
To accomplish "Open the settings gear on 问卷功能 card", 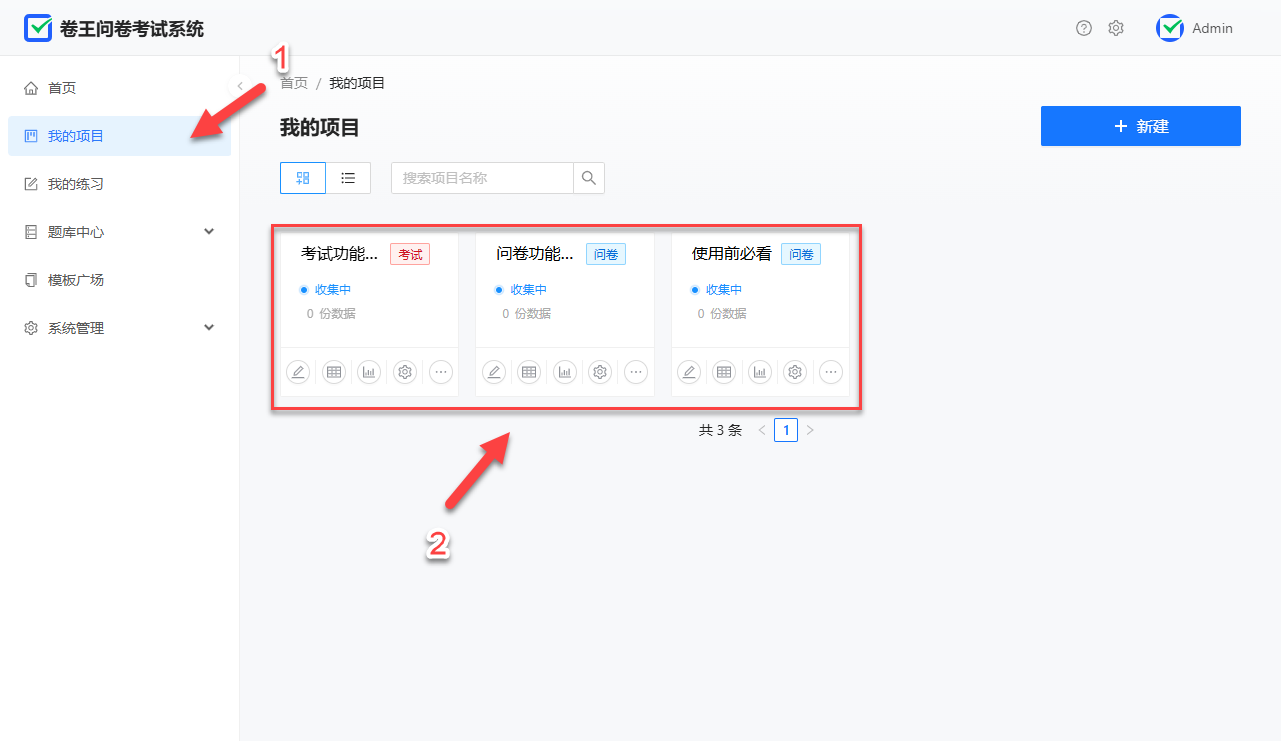I will click(x=600, y=372).
